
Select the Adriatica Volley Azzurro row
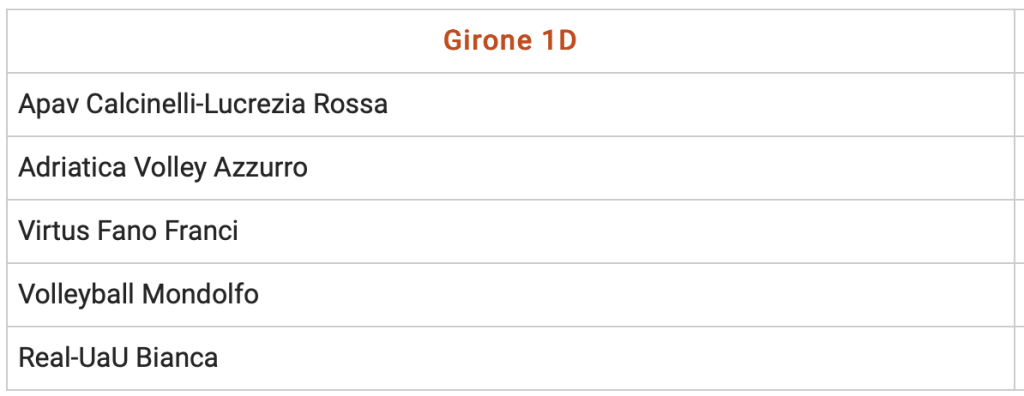[510, 168]
